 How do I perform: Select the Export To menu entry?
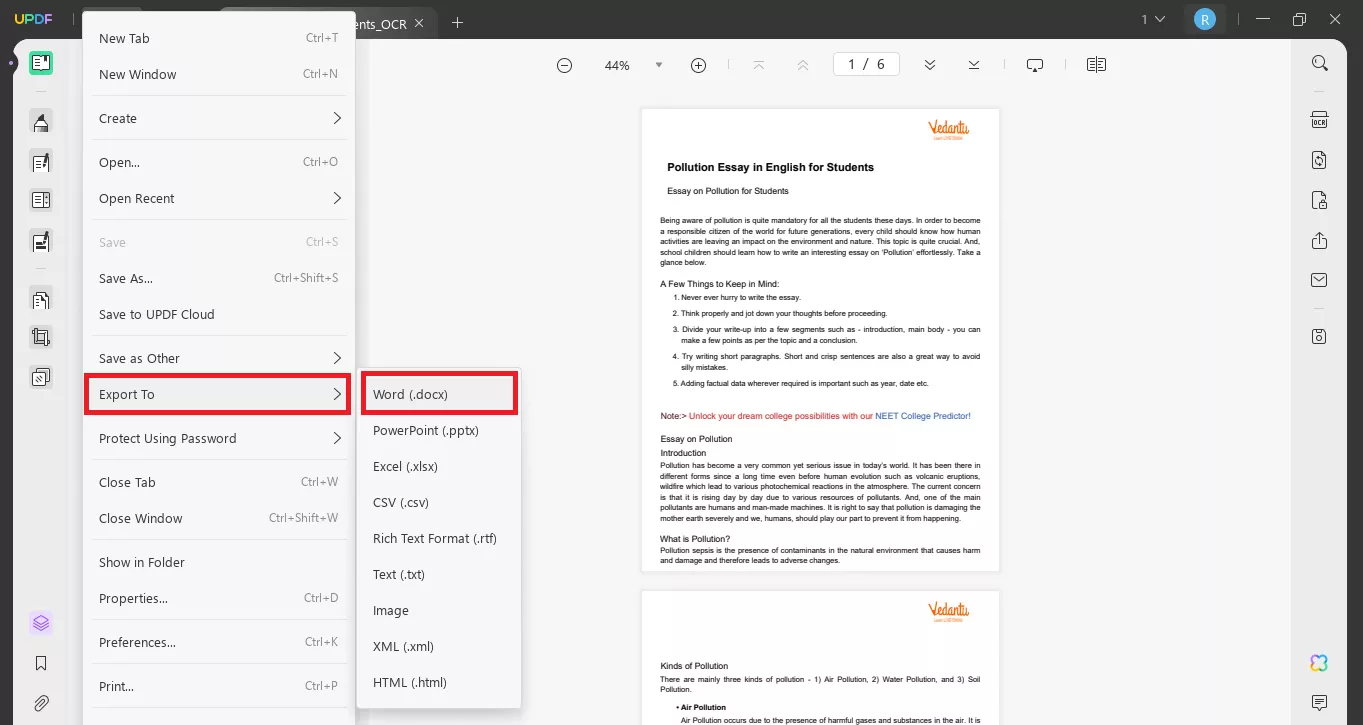(x=219, y=394)
